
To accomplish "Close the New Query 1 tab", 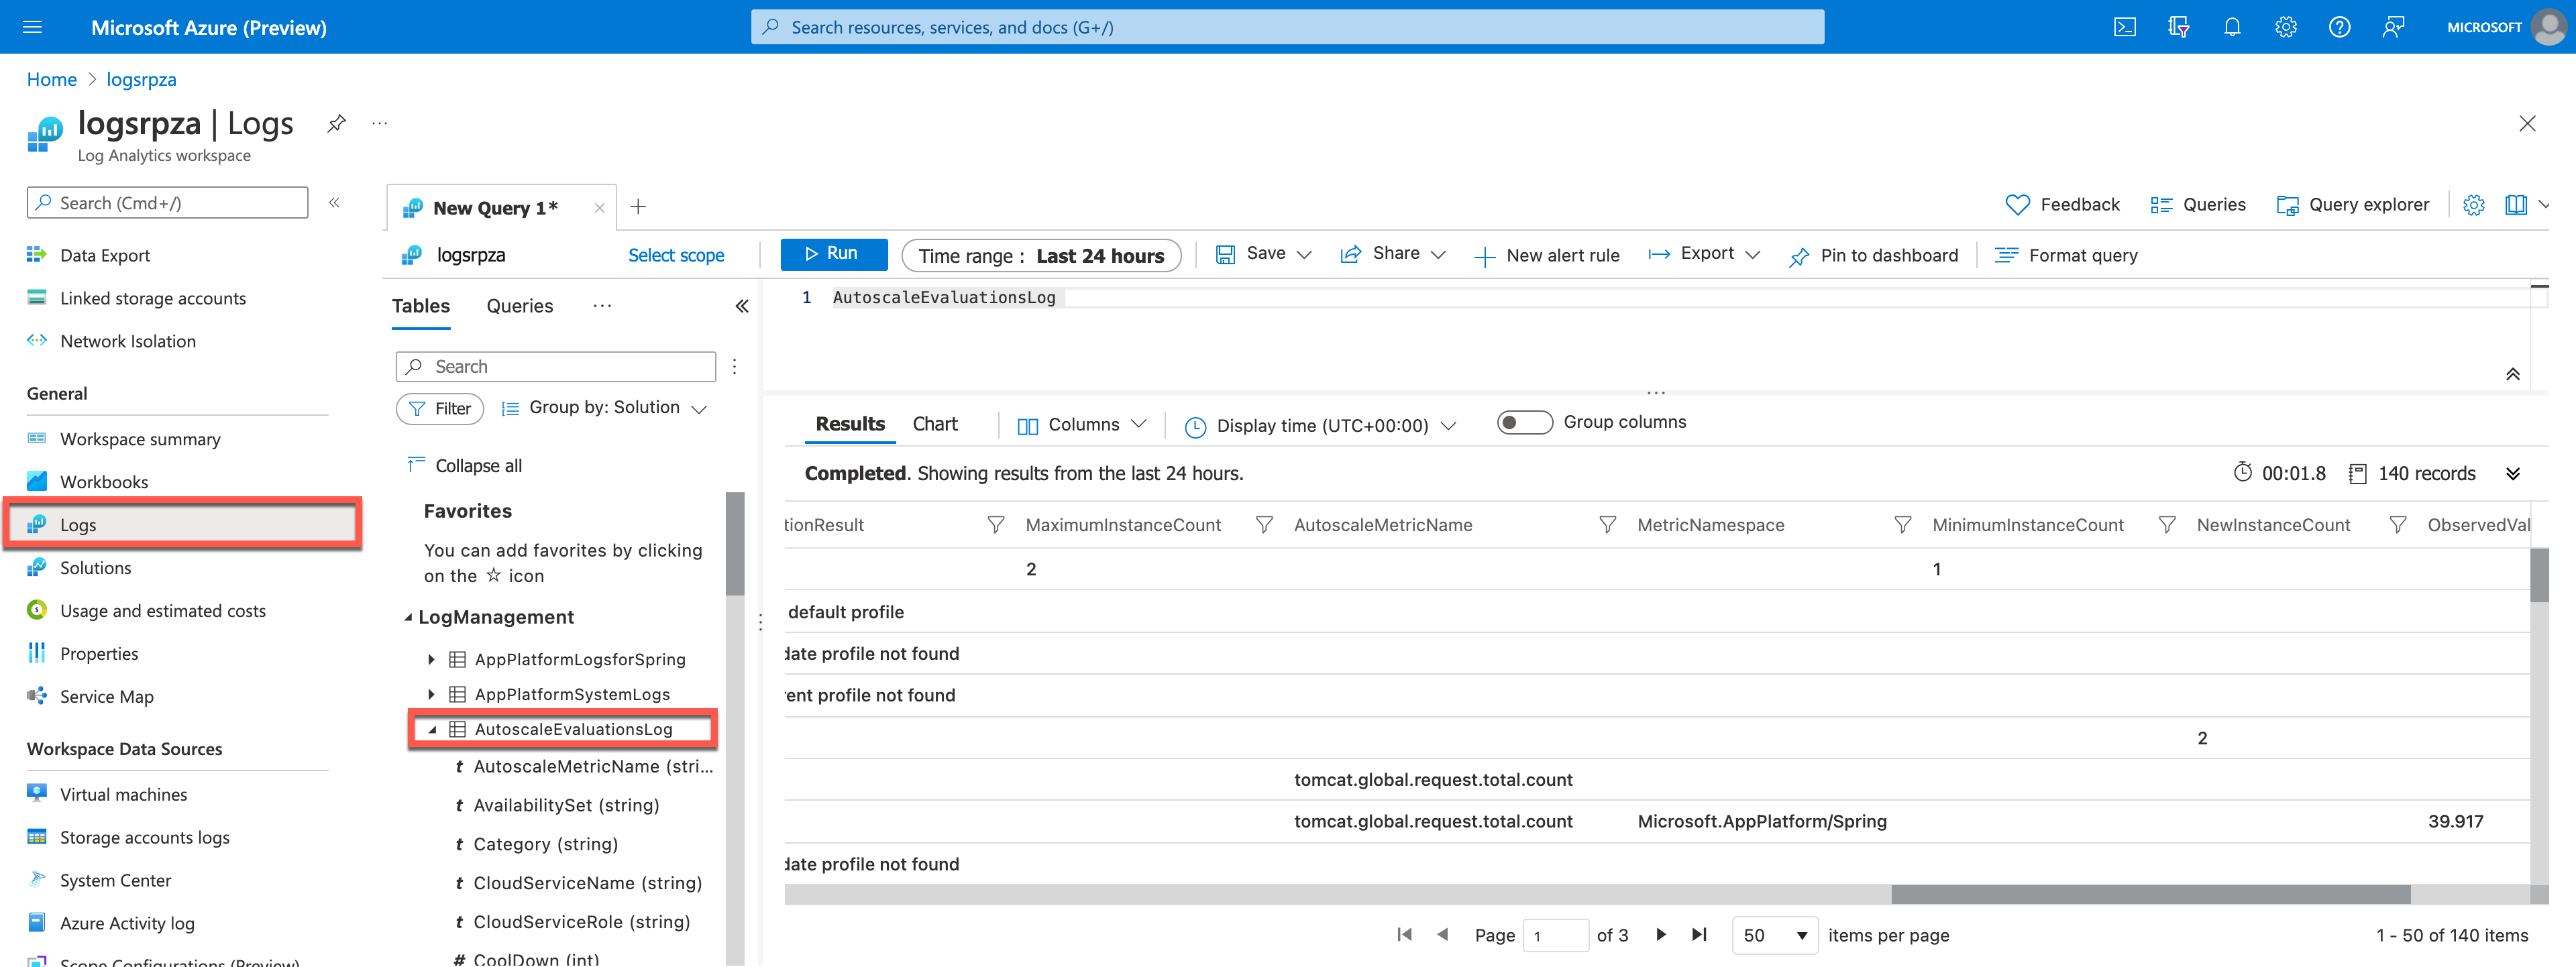I will click(x=599, y=208).
